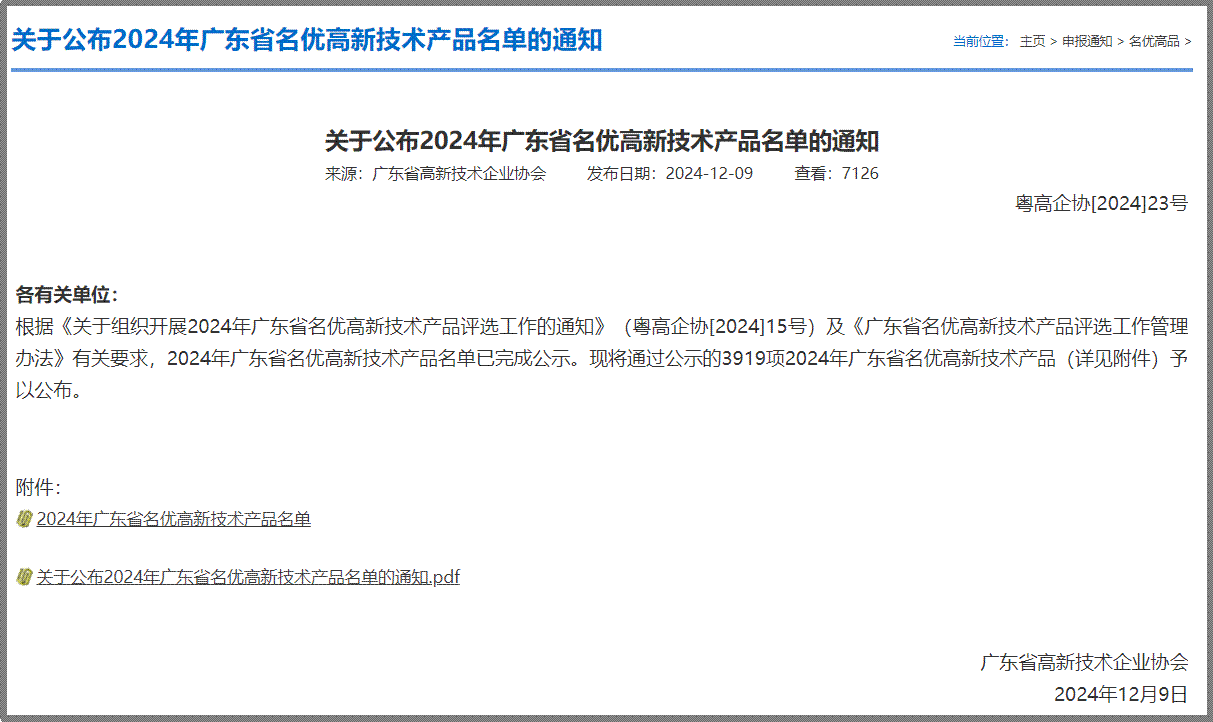Image resolution: width=1213 pixels, height=722 pixels.
Task: Click the blue page header title
Action: [x=307, y=40]
